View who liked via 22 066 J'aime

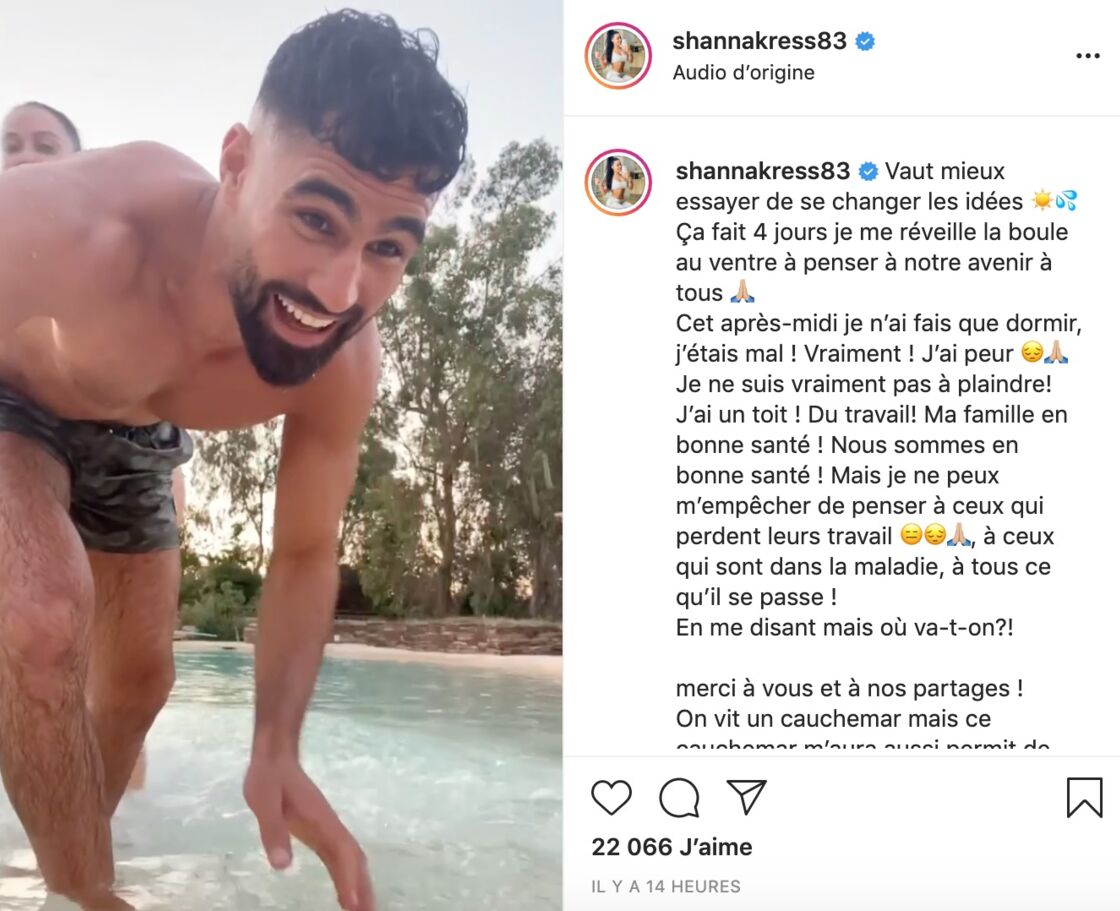[671, 847]
